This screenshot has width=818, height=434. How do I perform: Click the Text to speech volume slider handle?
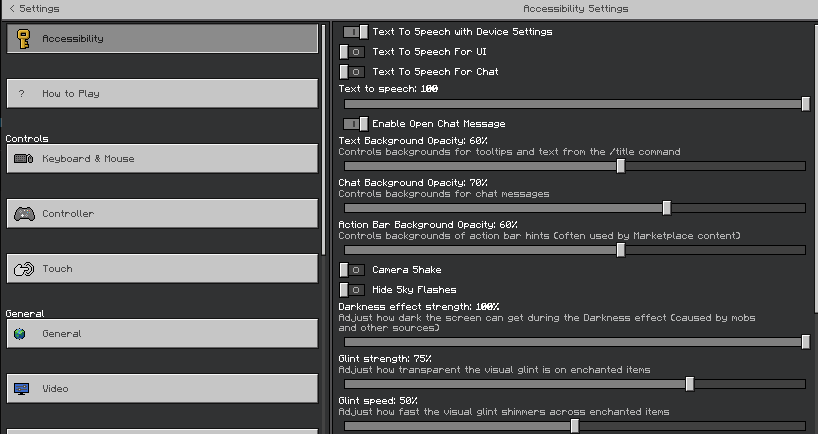point(806,104)
